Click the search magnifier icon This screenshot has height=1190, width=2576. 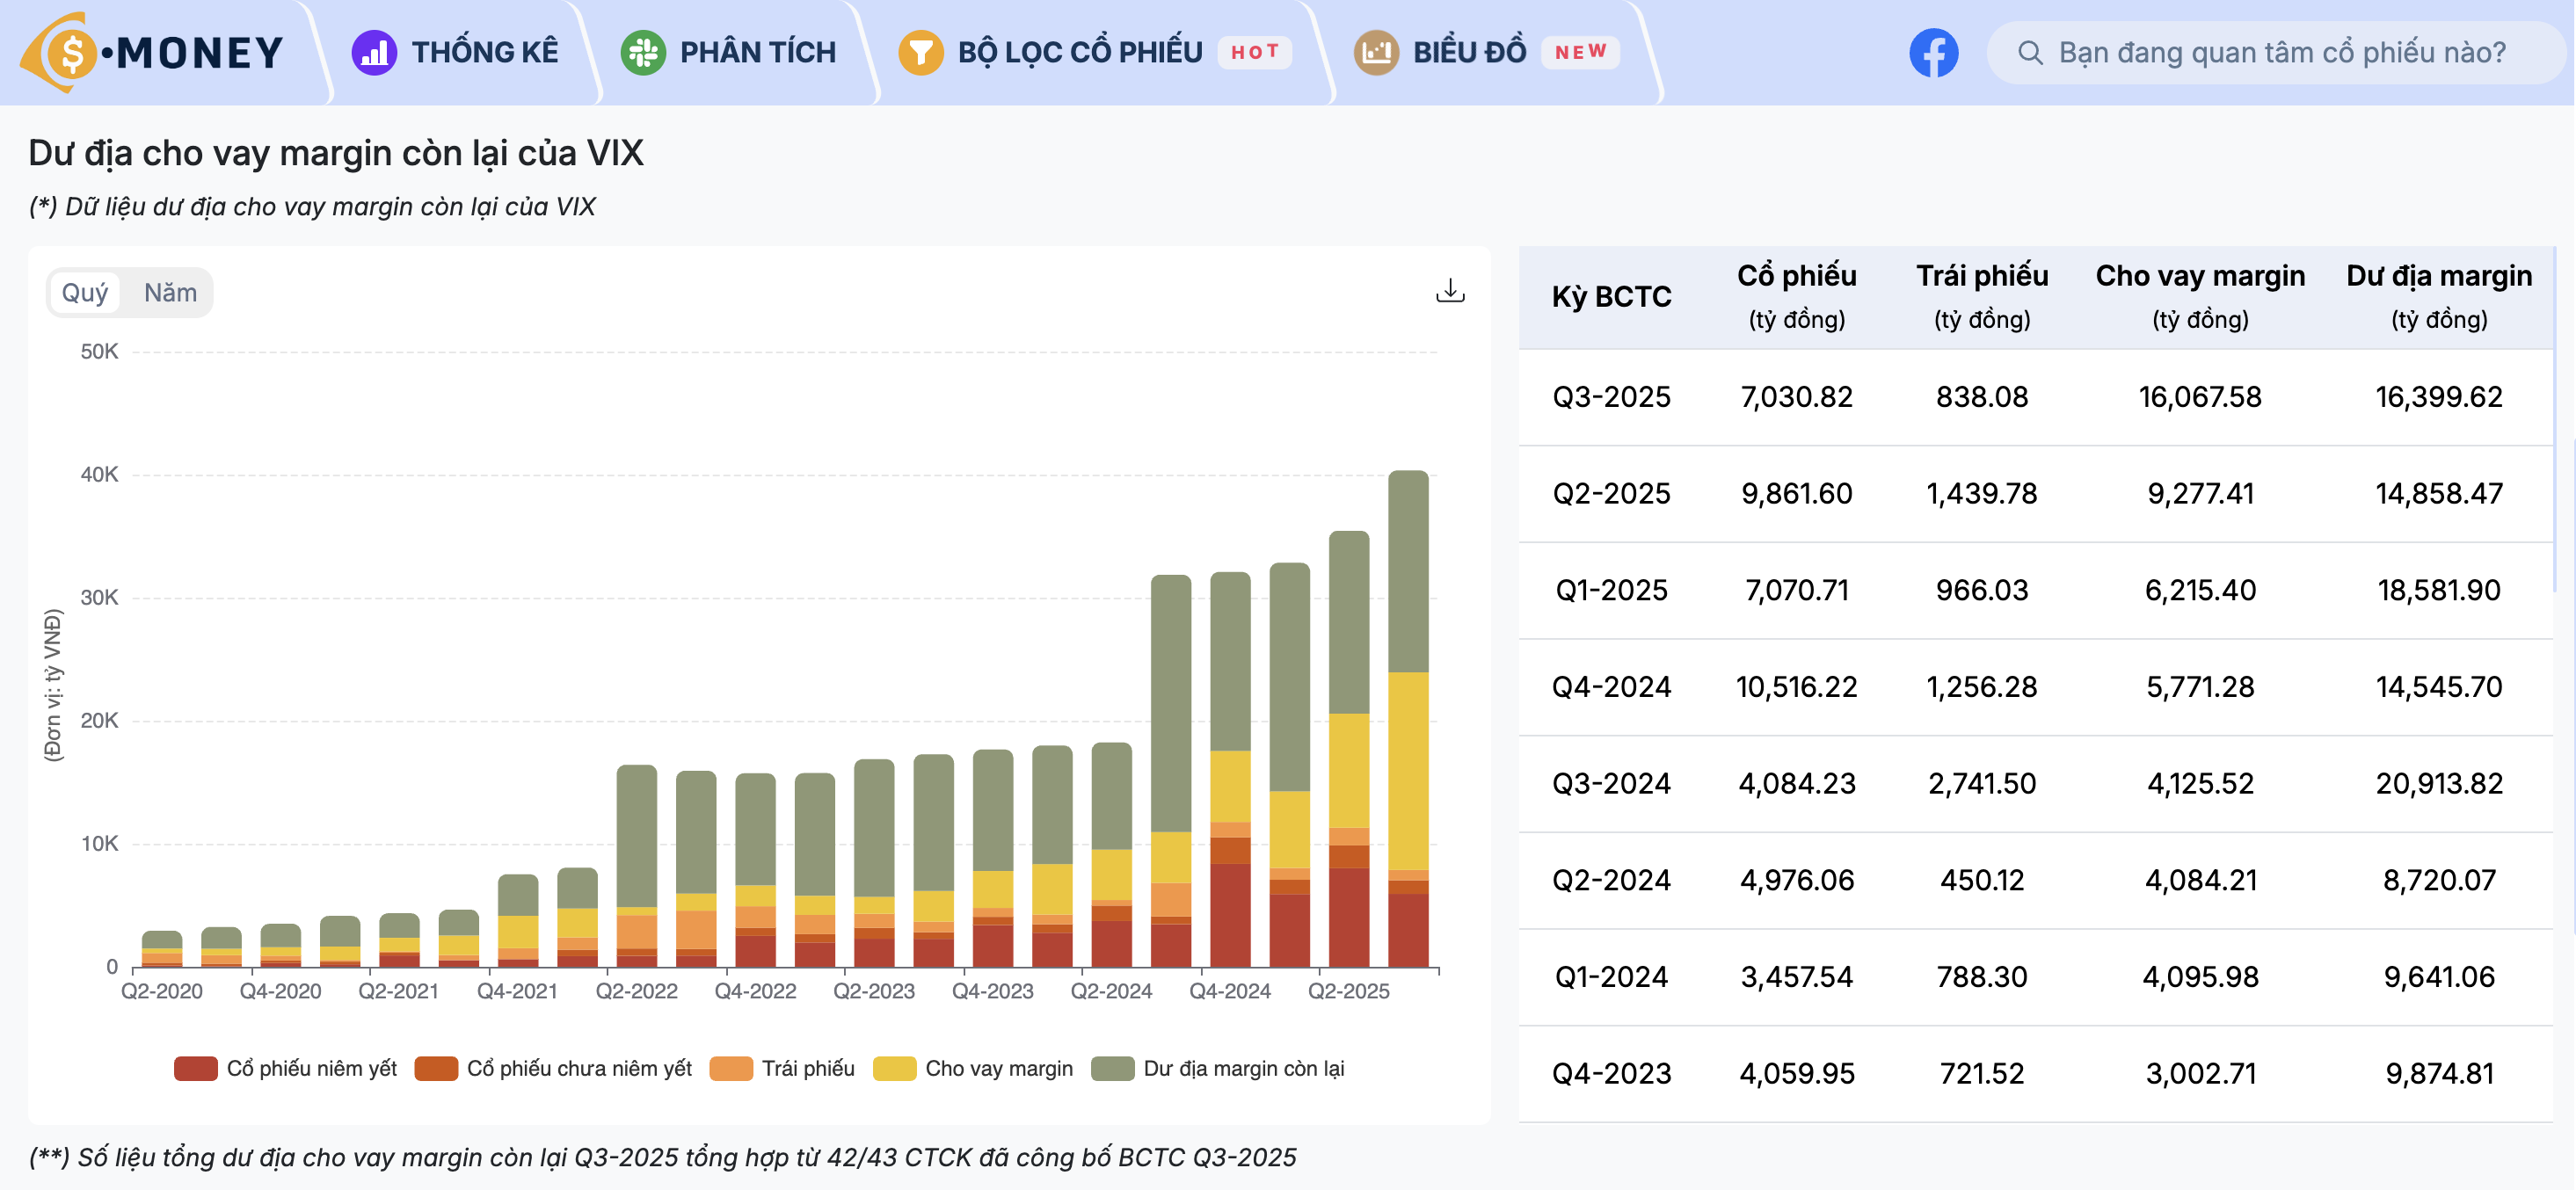[x=2030, y=52]
